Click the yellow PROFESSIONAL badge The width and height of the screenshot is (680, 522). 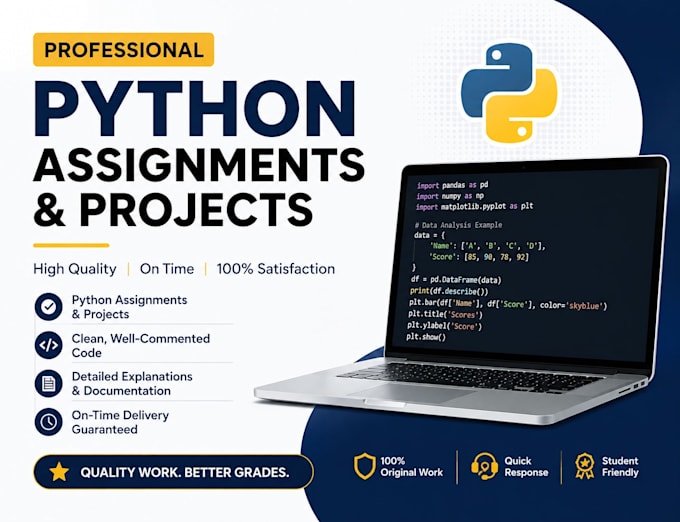(124, 49)
